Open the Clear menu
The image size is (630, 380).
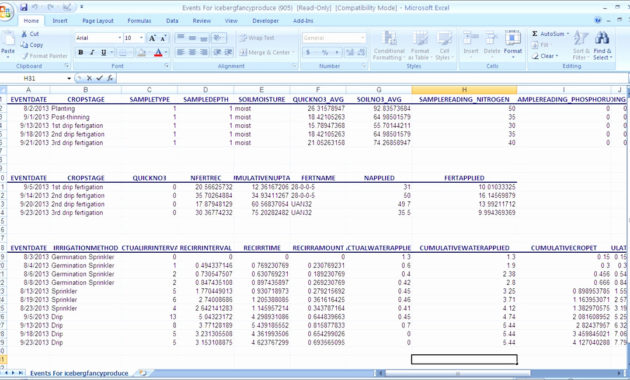point(545,56)
